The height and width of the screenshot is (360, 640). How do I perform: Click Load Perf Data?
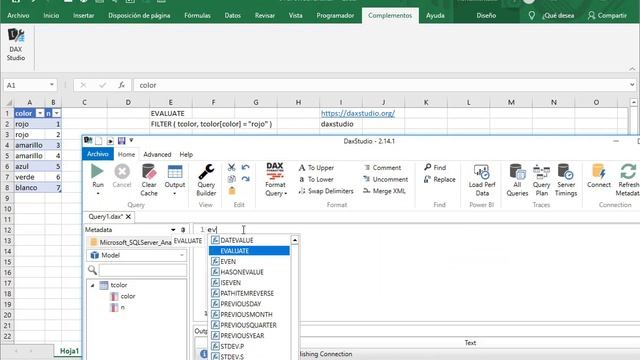[x=482, y=180]
